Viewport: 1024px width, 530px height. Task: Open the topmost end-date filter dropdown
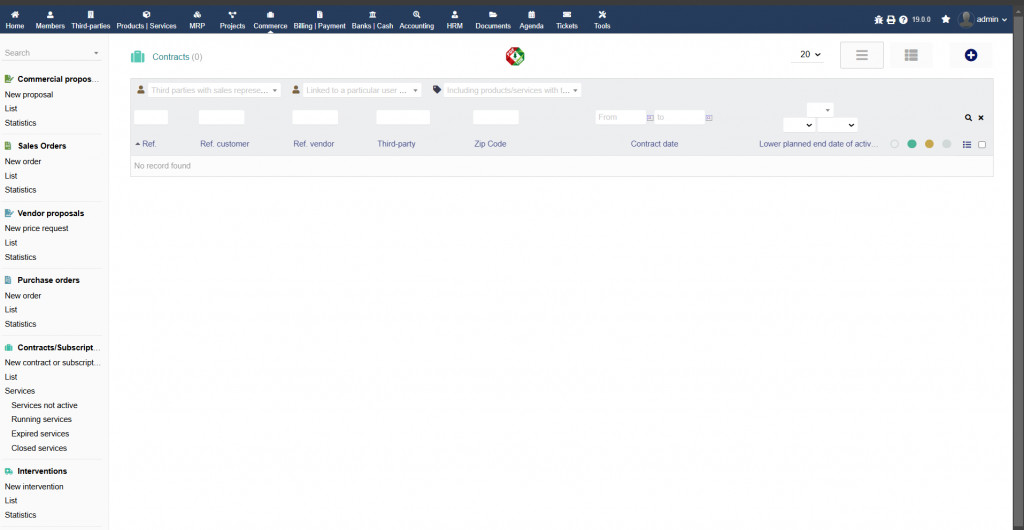click(x=820, y=110)
